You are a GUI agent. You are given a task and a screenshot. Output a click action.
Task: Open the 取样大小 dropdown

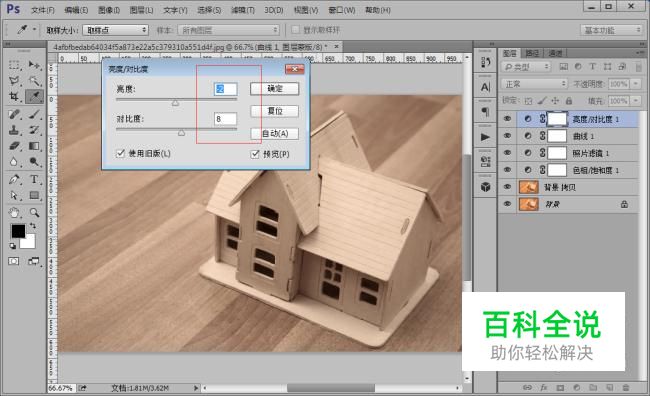point(115,30)
